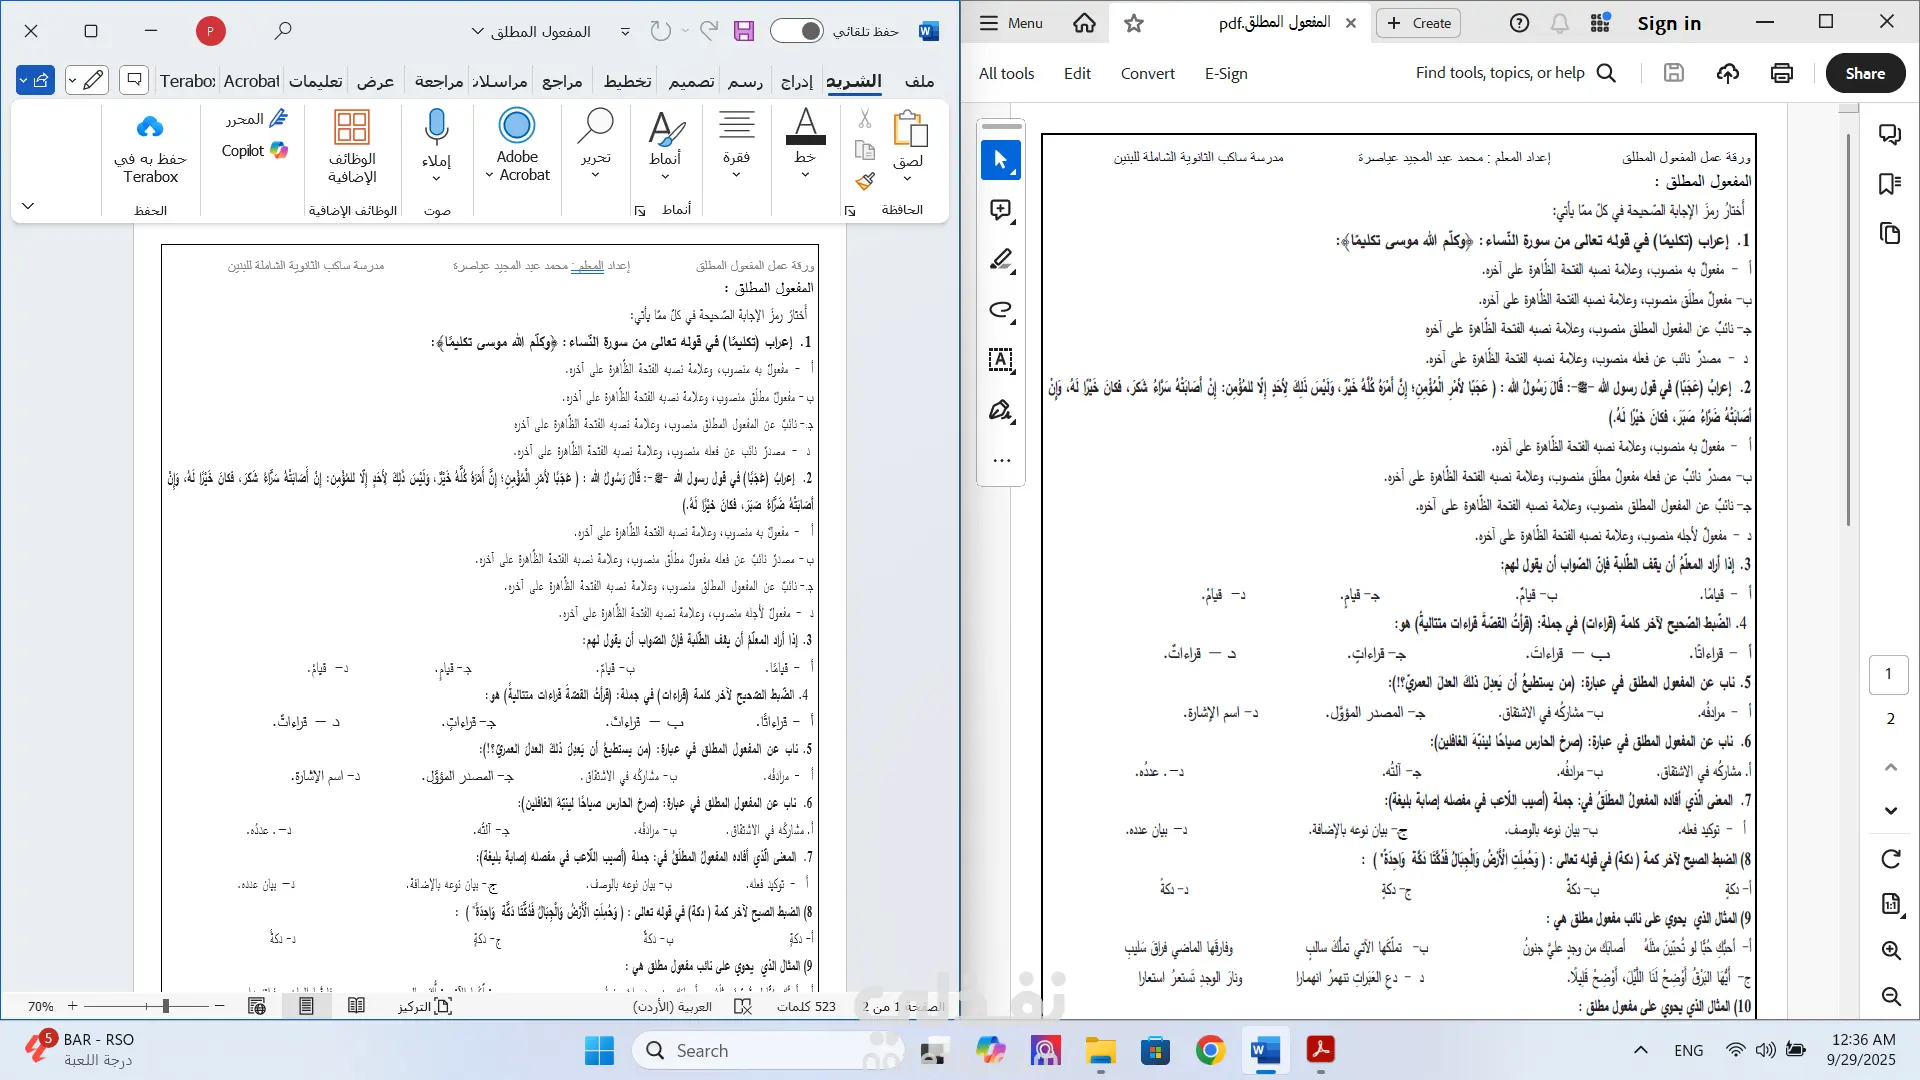The image size is (1920, 1080).
Task: Star the PDF tab as favorite
Action: click(1133, 23)
